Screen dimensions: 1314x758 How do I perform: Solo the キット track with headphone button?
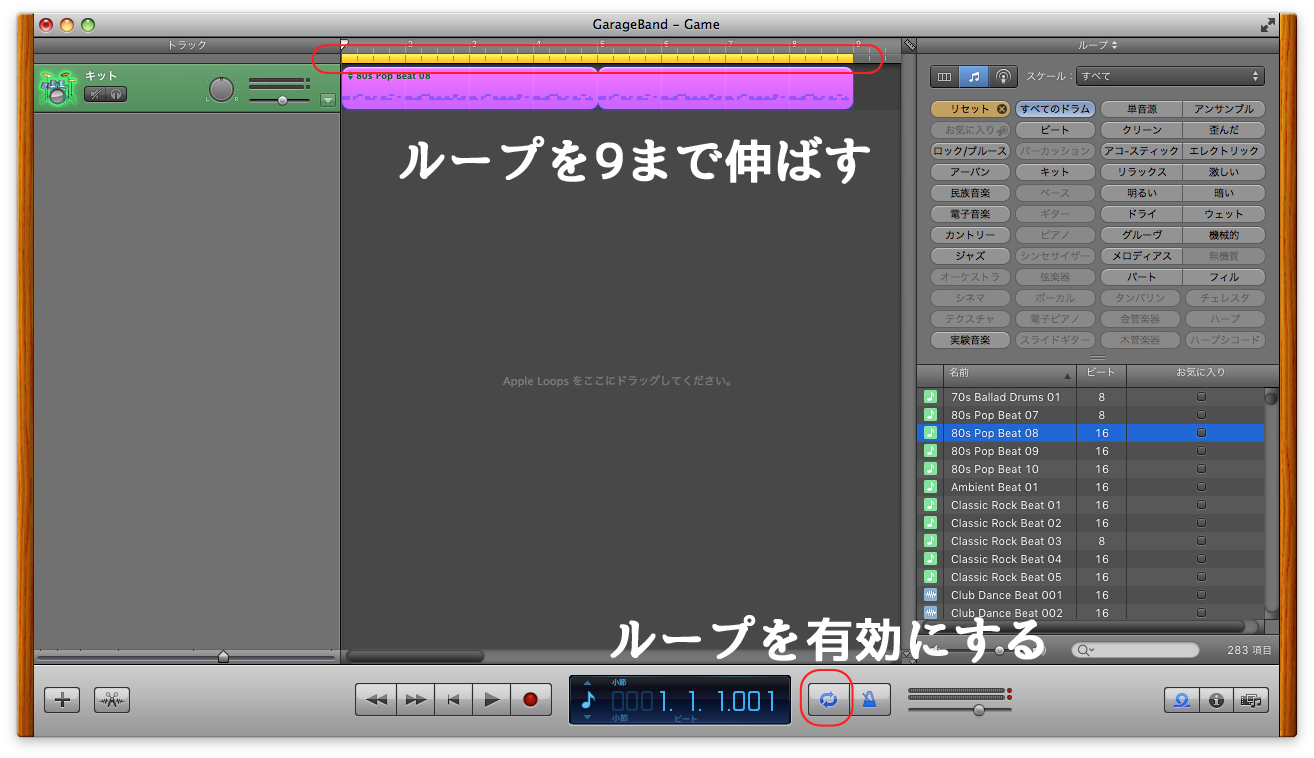116,94
